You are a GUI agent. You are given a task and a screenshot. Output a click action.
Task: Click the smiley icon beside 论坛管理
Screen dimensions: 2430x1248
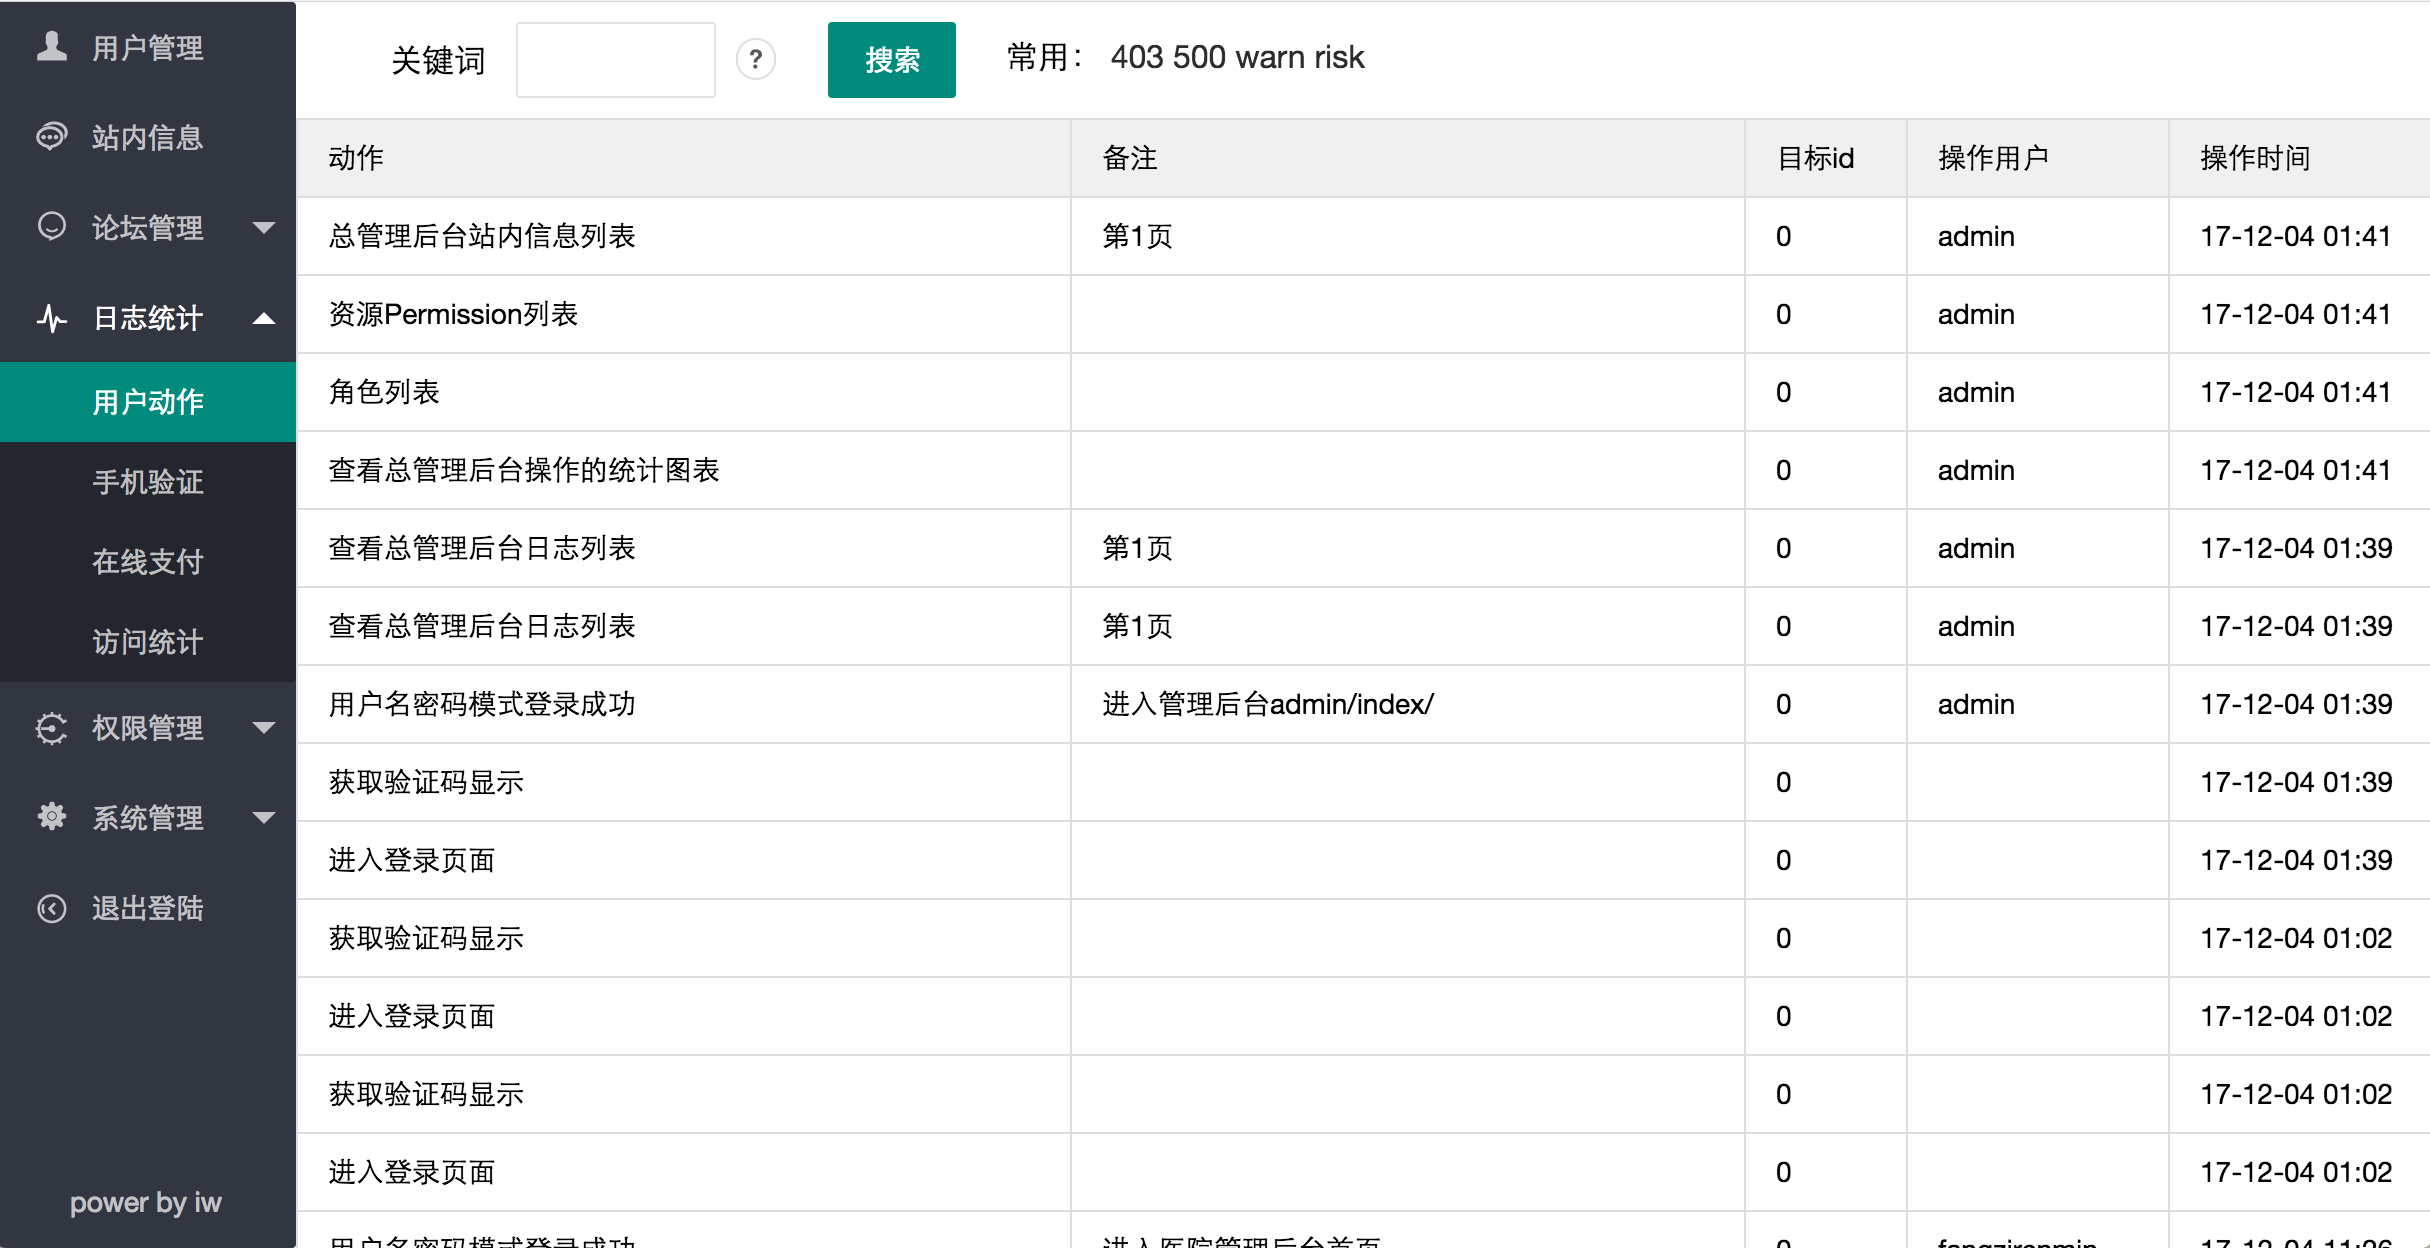[52, 226]
